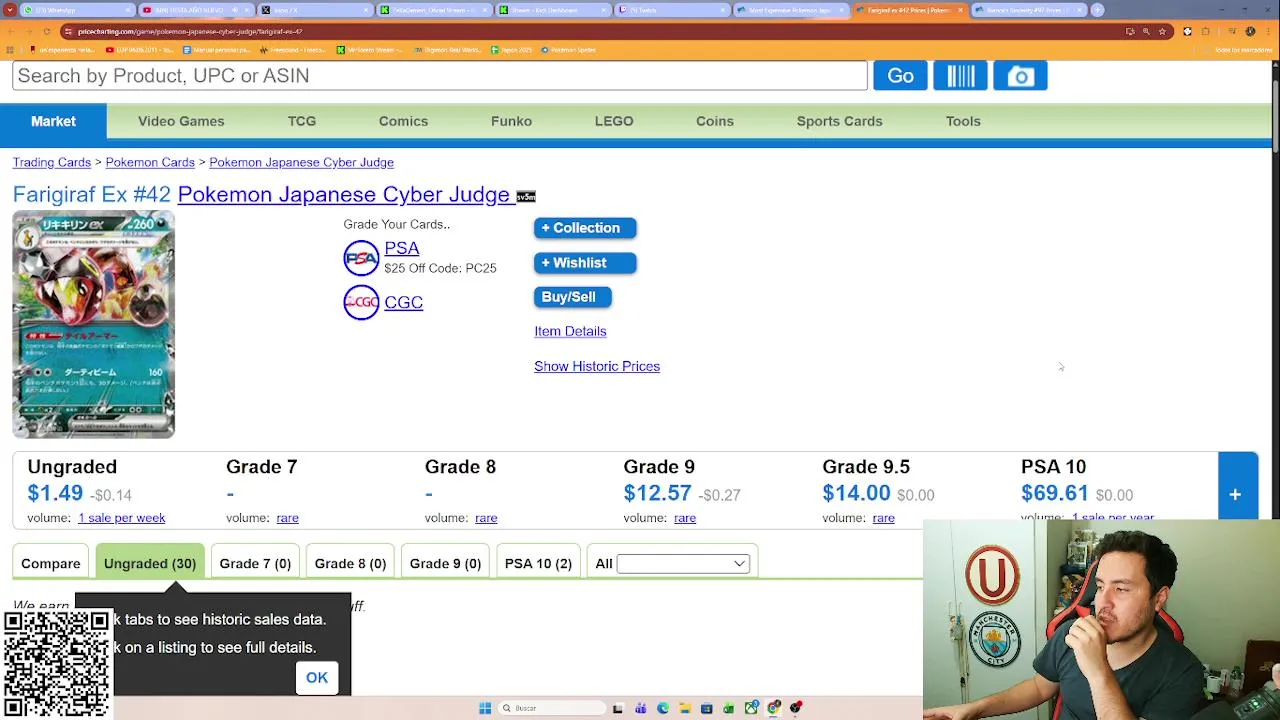1280x720 pixels.
Task: Click the product search input field
Action: click(x=440, y=76)
